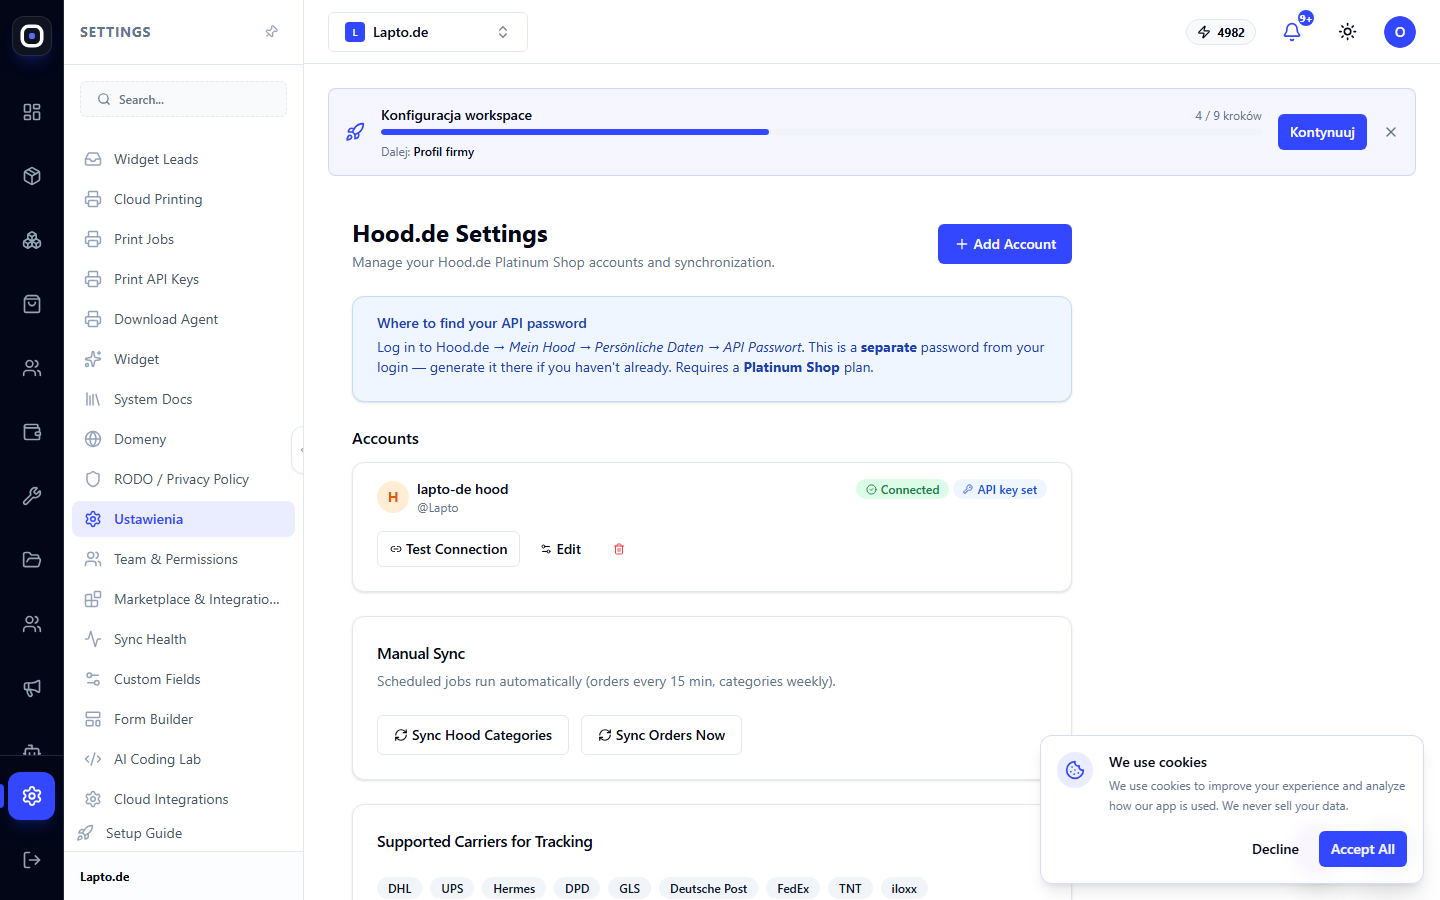
Task: Click the Add Account button
Action: coord(1005,244)
